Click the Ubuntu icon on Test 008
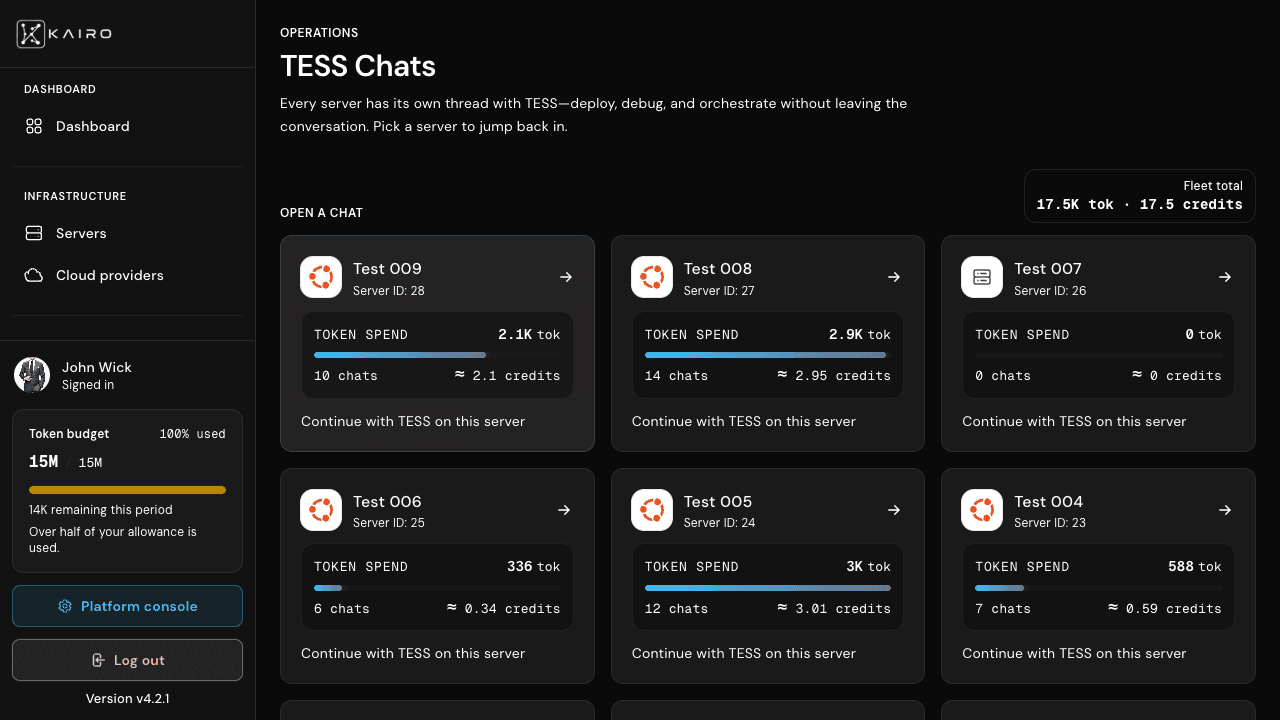This screenshot has width=1280, height=720. pos(652,277)
